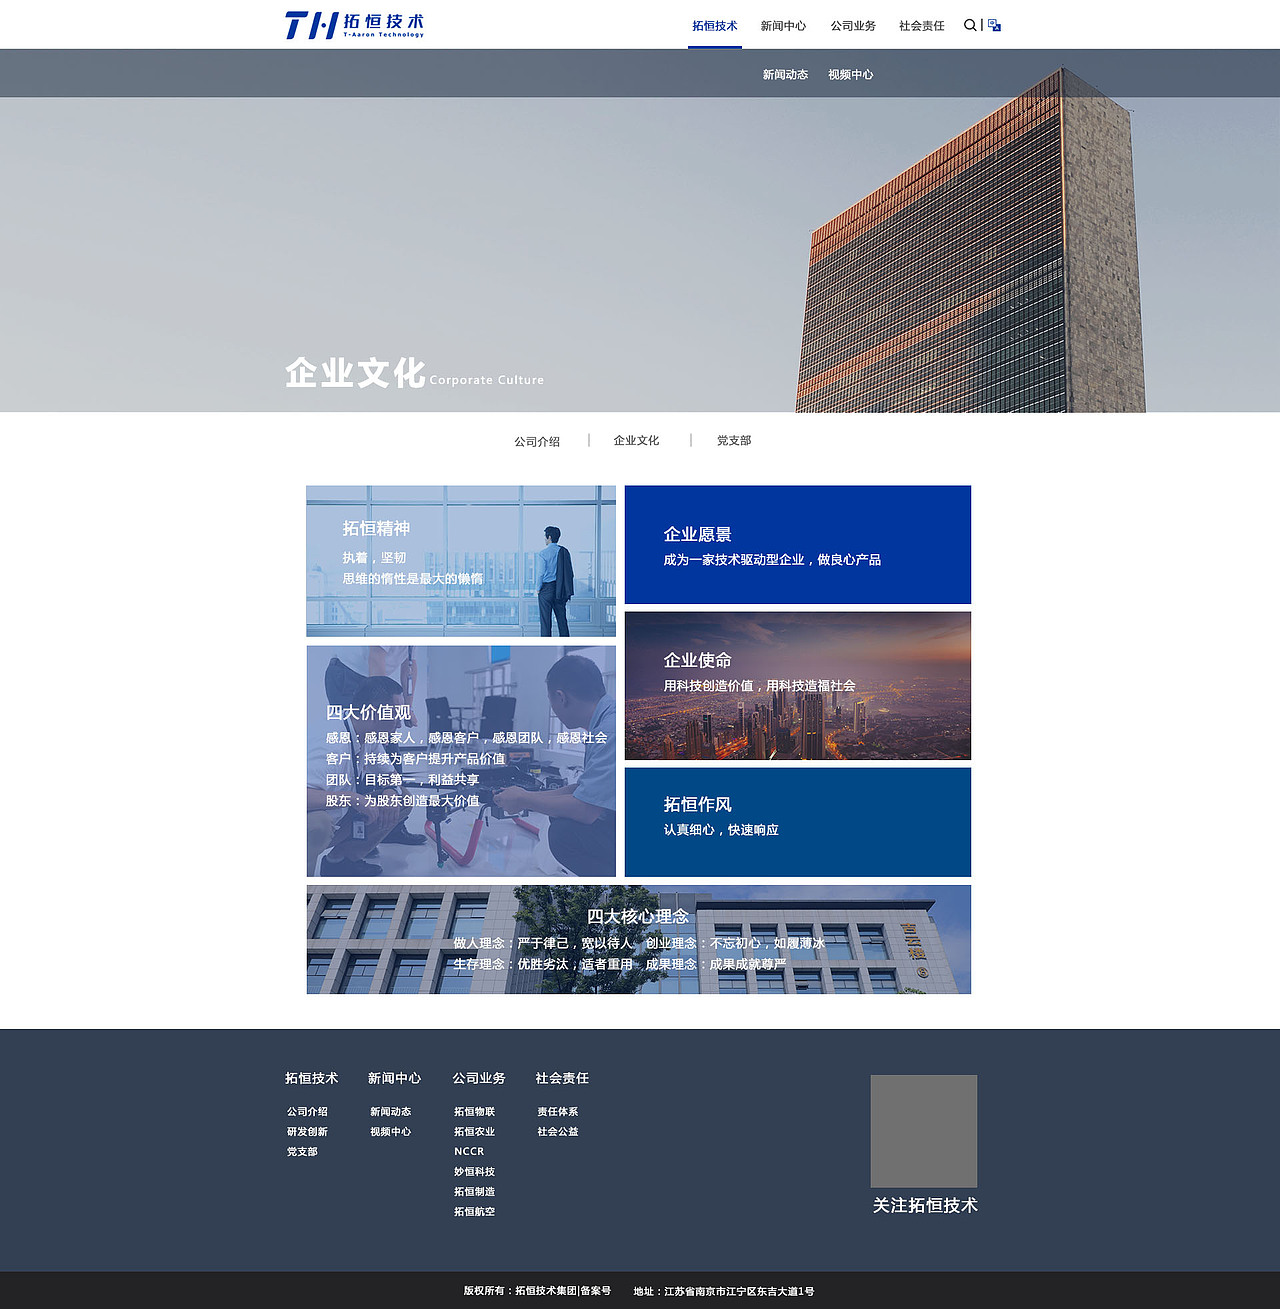Image resolution: width=1280 pixels, height=1309 pixels.
Task: Click the 版权所有：拓恒技术集团 text
Action: point(520,1291)
